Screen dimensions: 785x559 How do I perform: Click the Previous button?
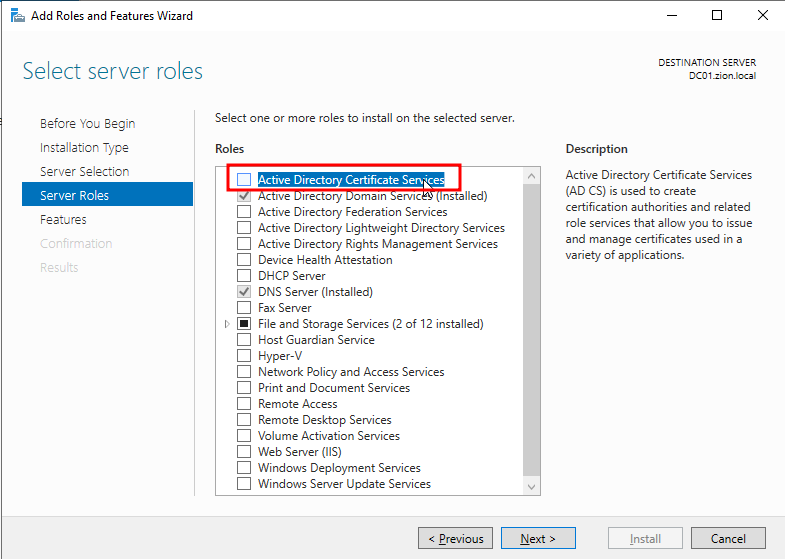tap(455, 539)
